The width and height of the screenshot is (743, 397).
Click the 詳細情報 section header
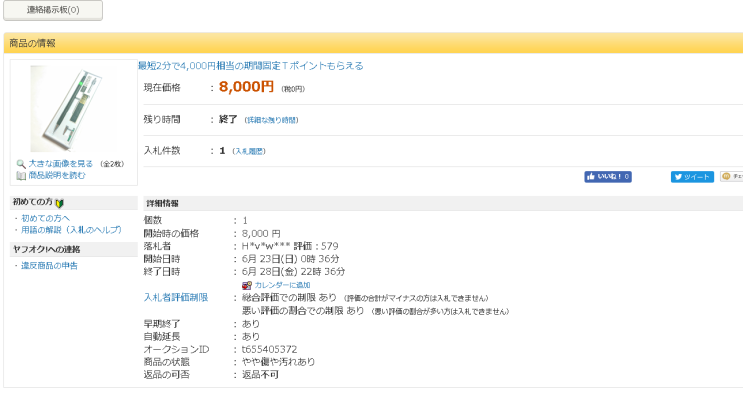443,203
